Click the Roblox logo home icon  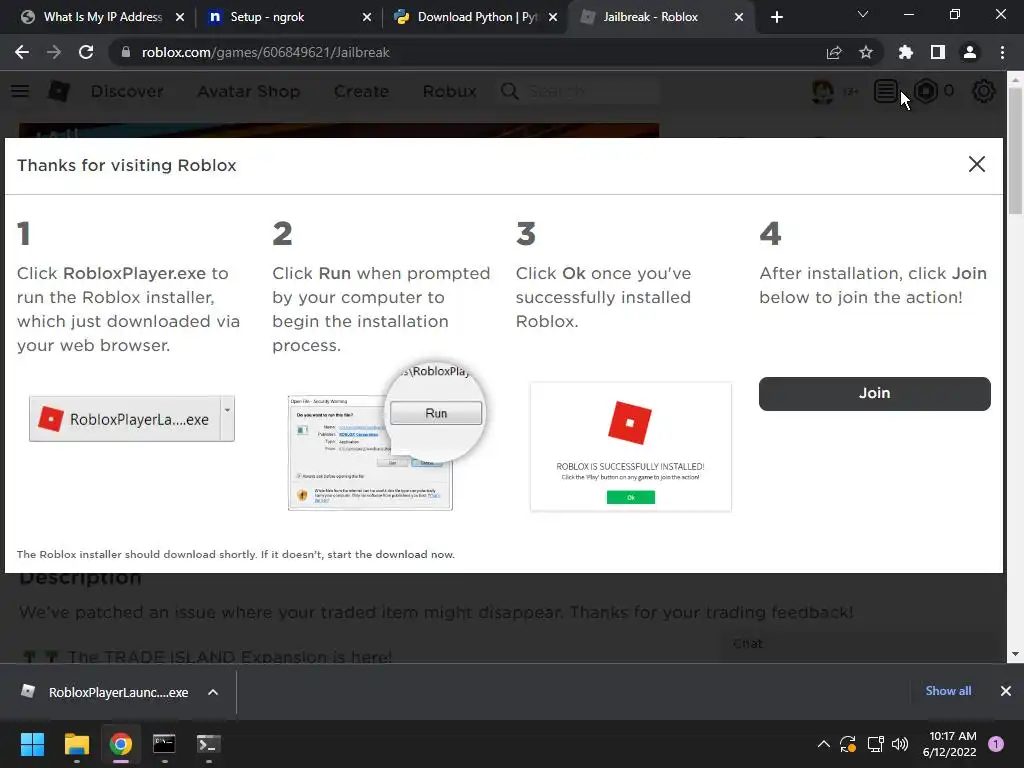pyautogui.click(x=59, y=91)
